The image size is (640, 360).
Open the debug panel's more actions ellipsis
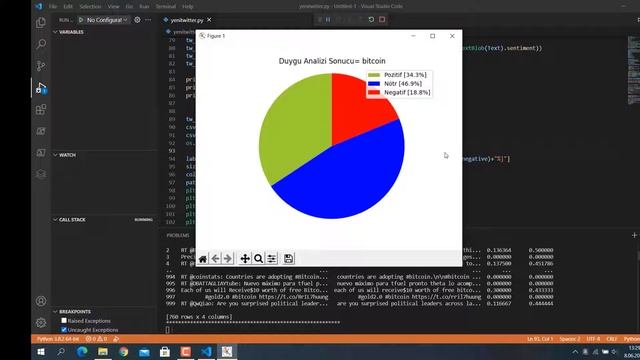(148, 20)
